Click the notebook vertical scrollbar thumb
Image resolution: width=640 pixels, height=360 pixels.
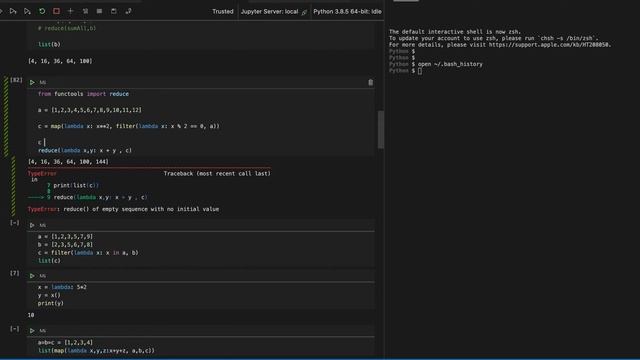(381, 130)
